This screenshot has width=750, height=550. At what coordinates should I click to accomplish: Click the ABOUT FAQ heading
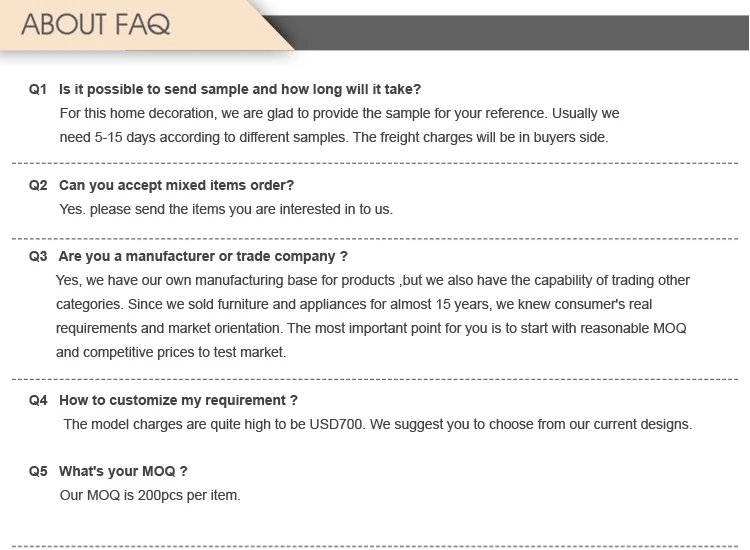coord(96,24)
